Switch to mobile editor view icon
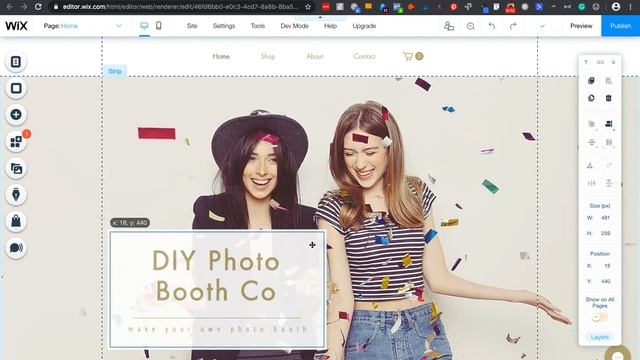 [158, 26]
